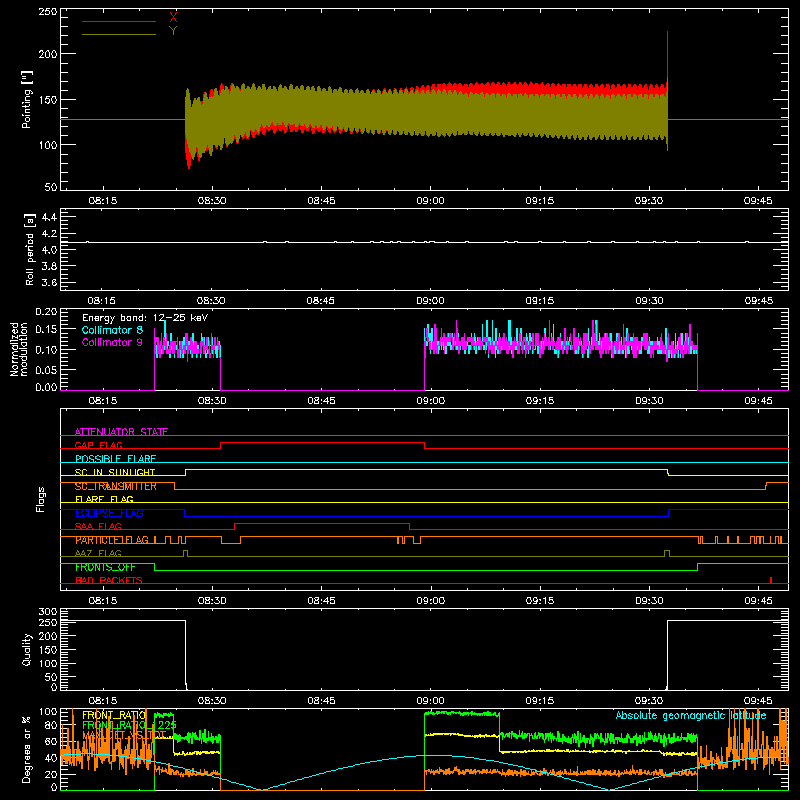The image size is (800, 800).
Task: Click the red BAD_PACKETS spike near 09:45
Action: pyautogui.click(x=771, y=580)
